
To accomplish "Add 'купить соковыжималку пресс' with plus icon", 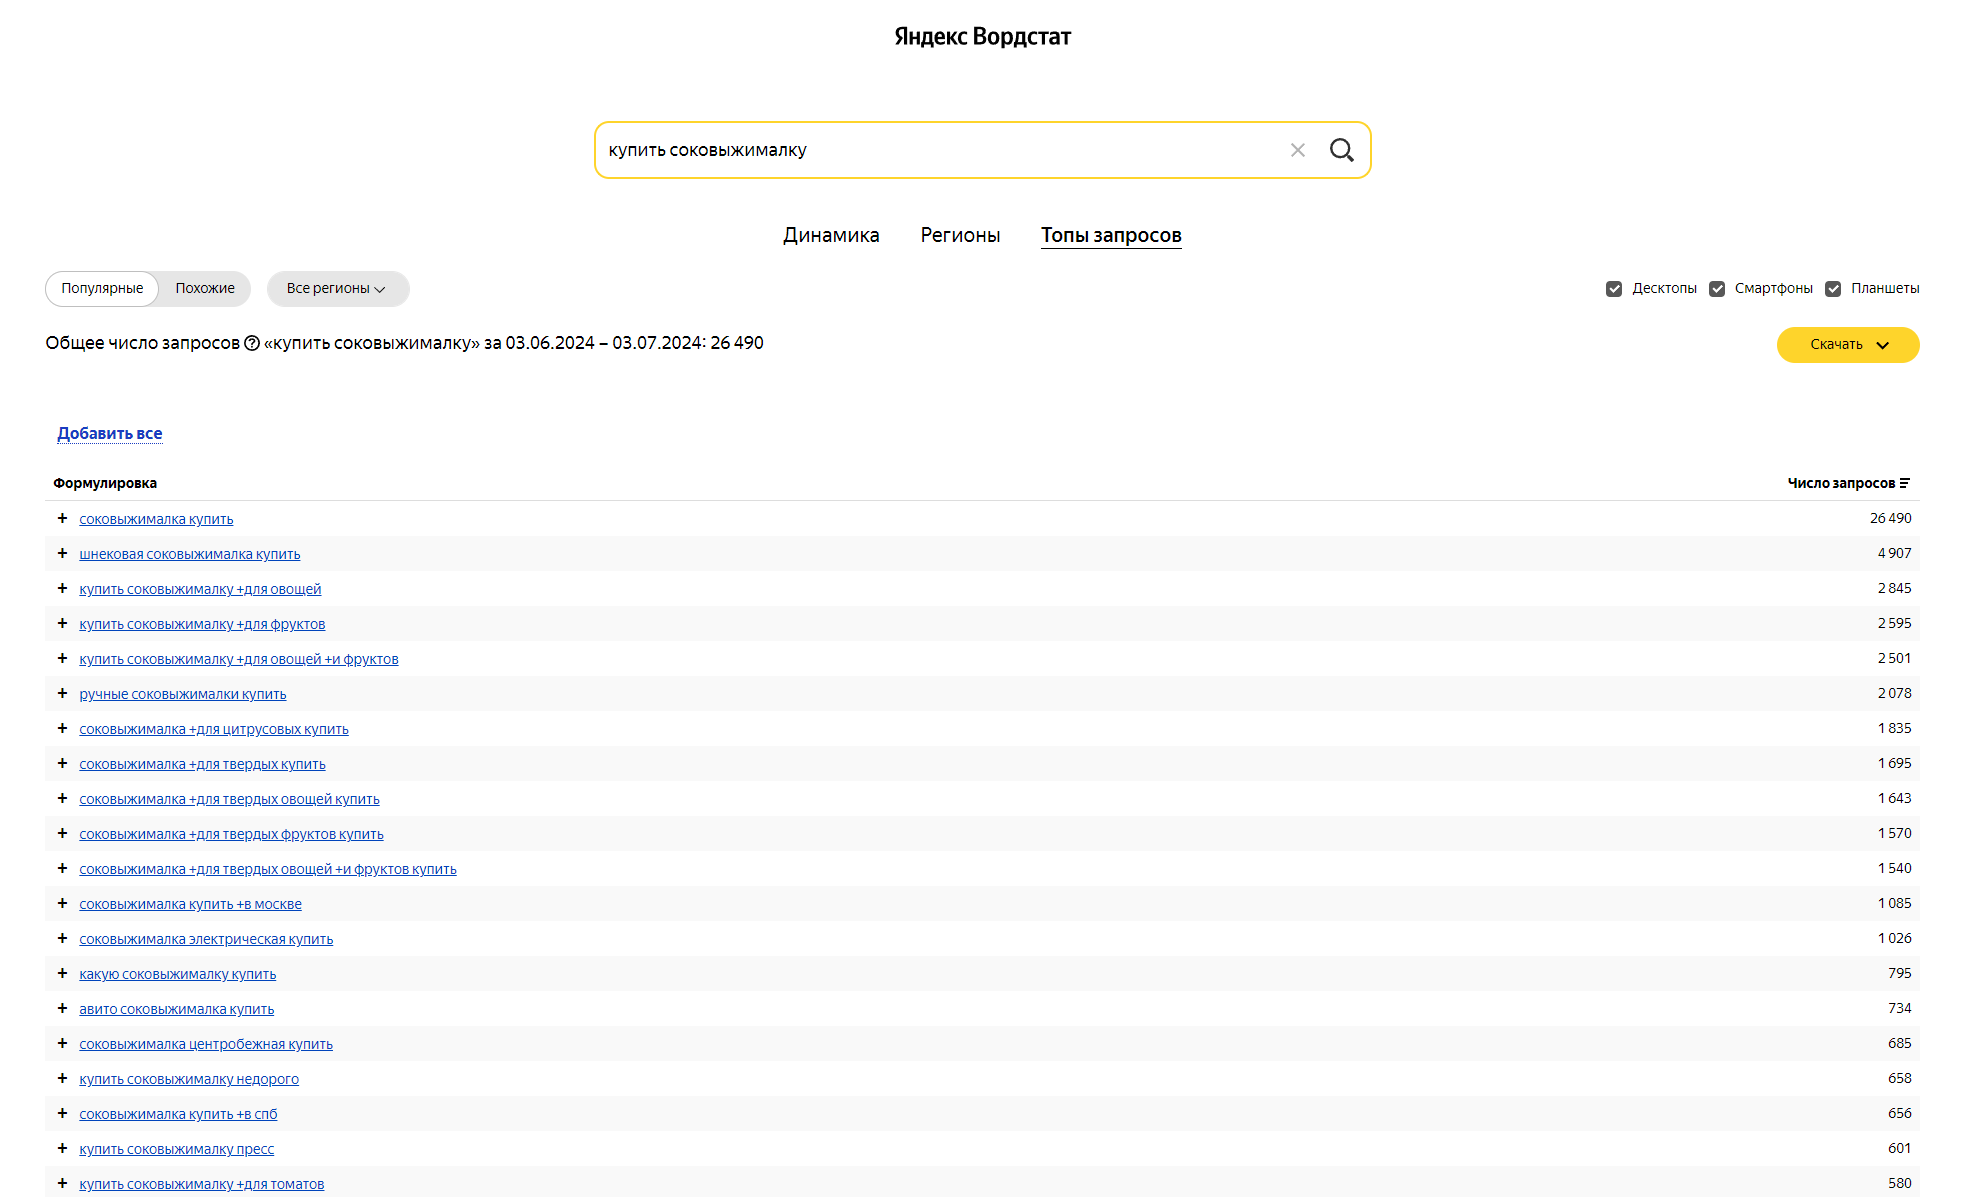I will (62, 1148).
